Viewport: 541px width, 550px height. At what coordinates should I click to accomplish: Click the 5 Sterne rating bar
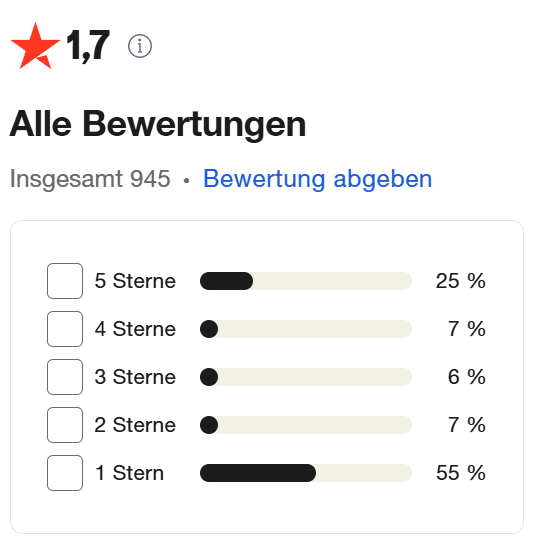[x=306, y=281]
